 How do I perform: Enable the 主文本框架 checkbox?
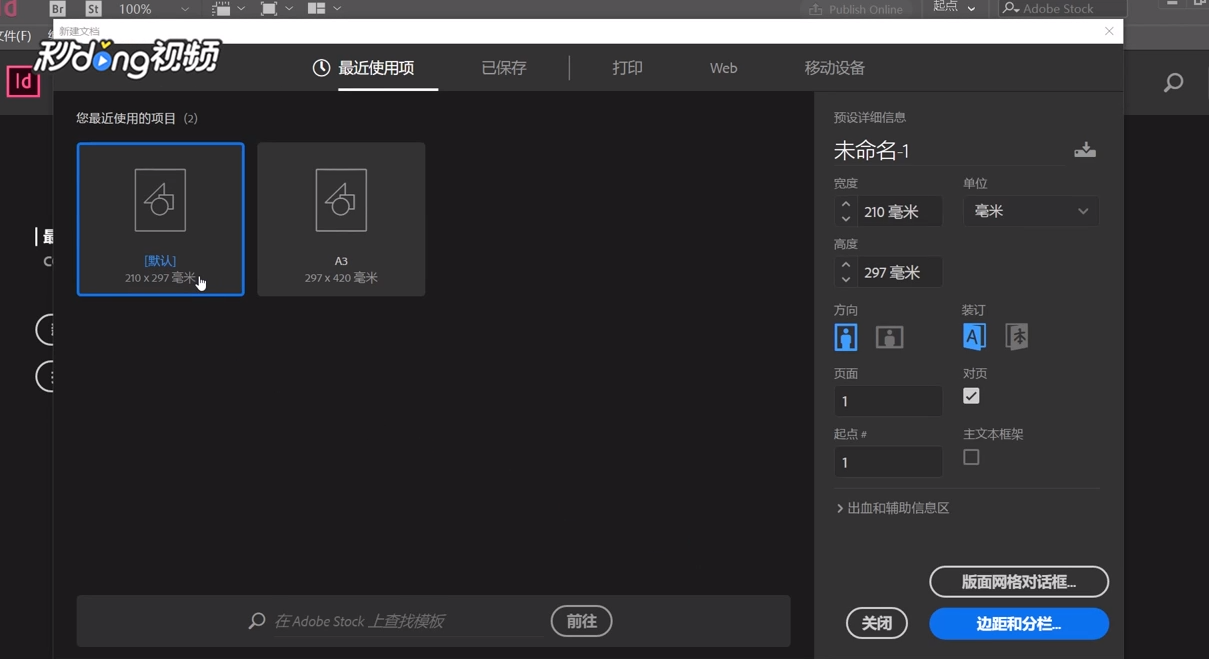970,456
